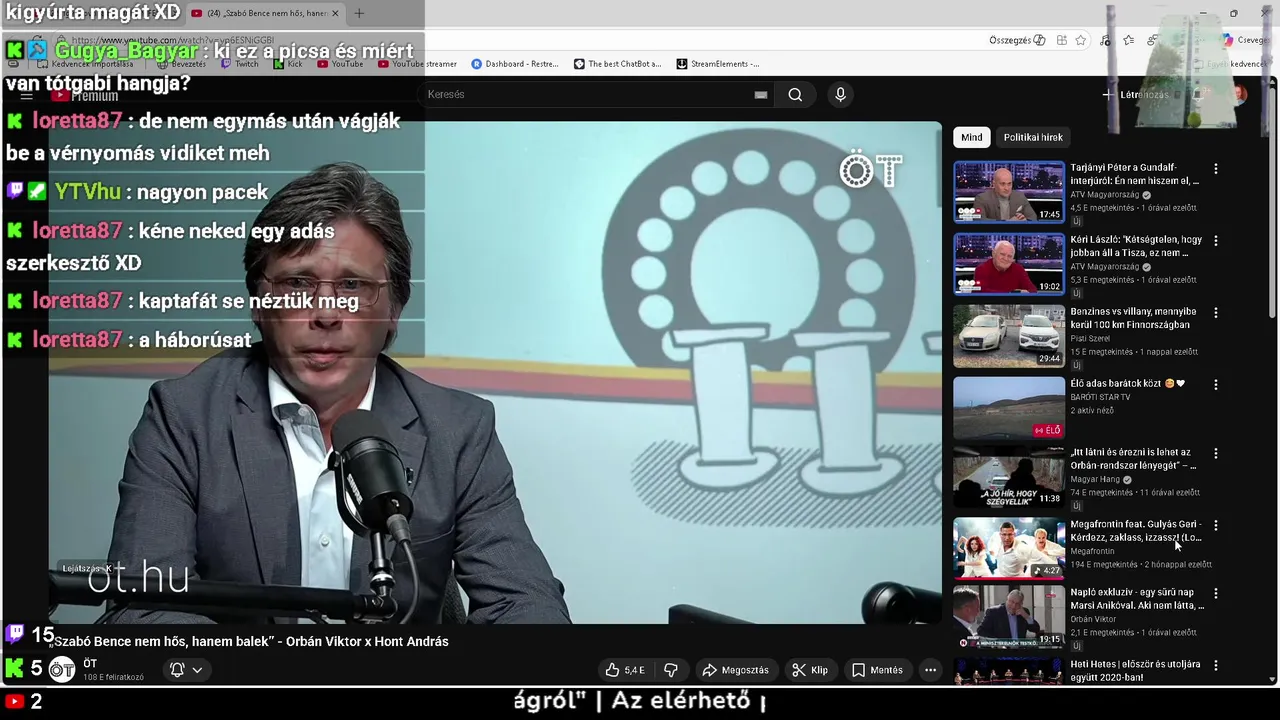This screenshot has width=1280, height=720.
Task: Open the YouTube hamburger guide menu
Action: [27, 95]
